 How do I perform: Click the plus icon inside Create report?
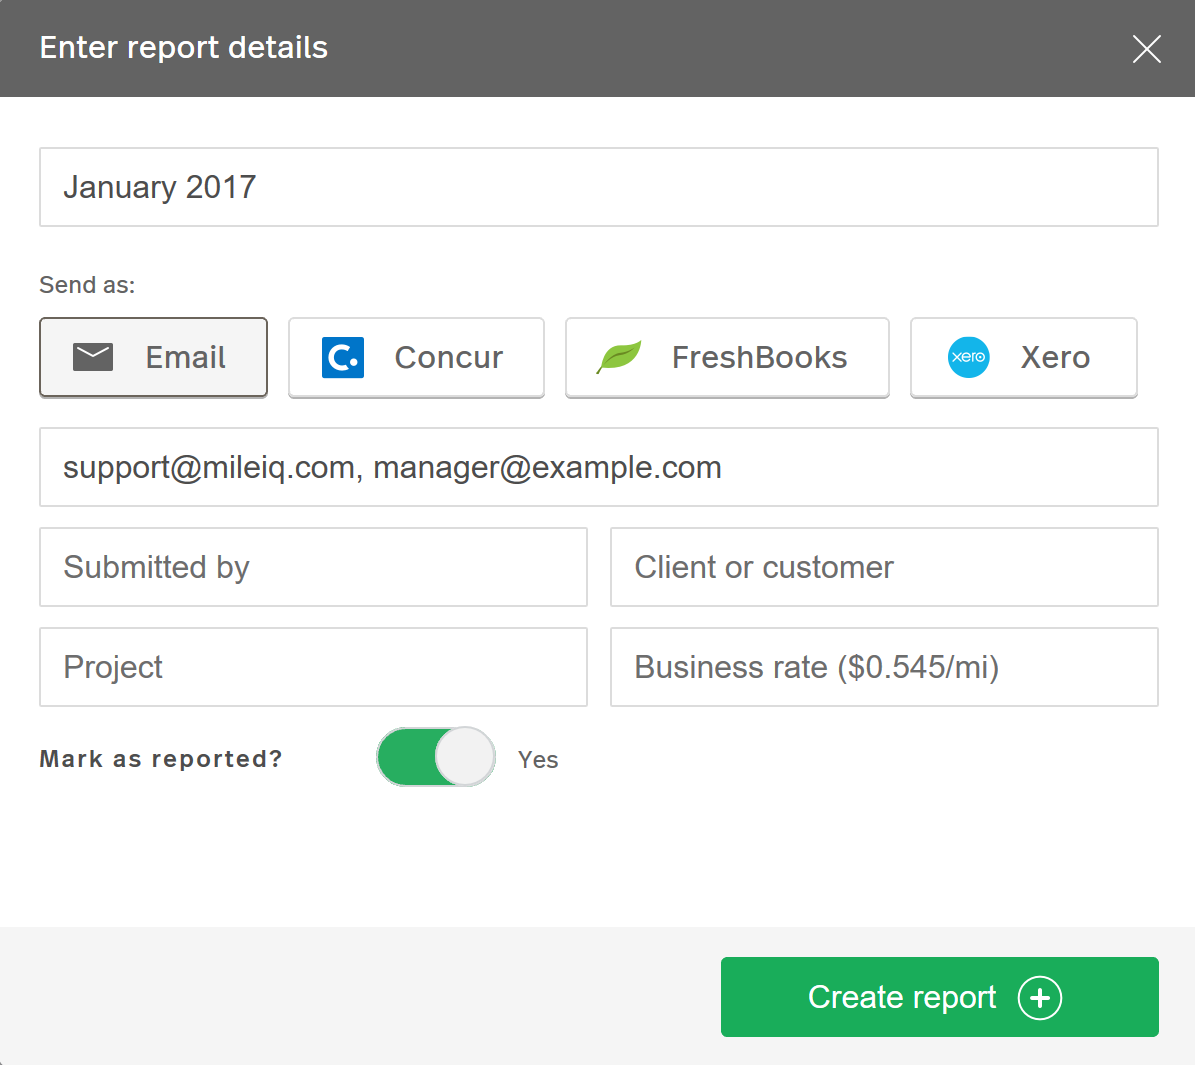pos(1041,997)
